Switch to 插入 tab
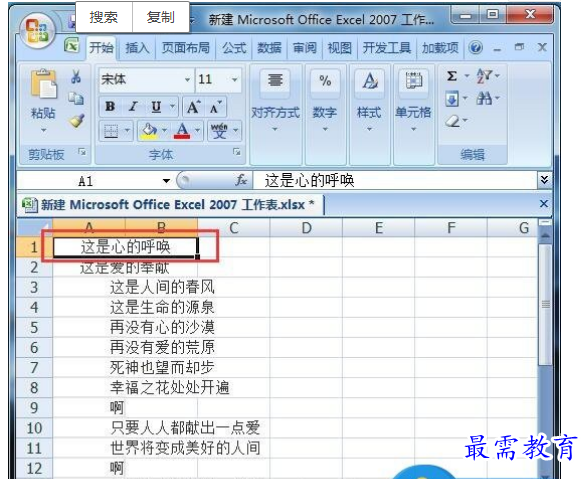 [137, 48]
